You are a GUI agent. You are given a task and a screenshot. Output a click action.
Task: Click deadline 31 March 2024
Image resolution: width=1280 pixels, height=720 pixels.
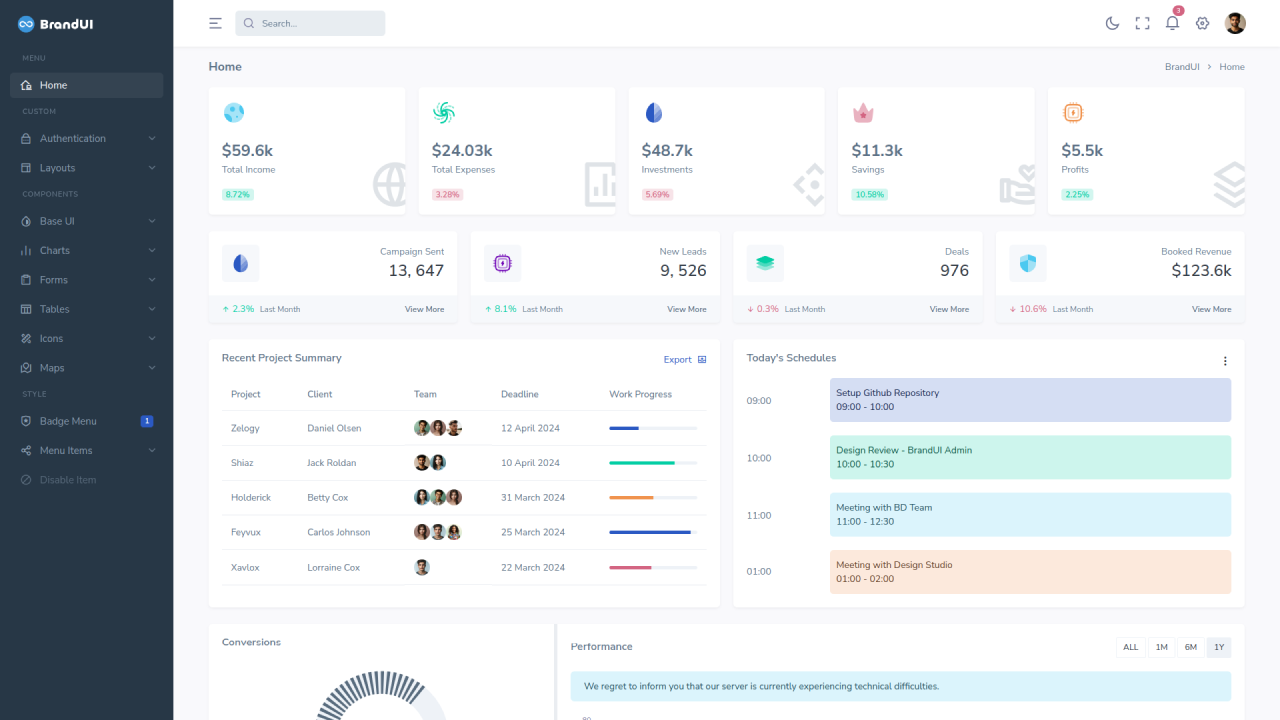(533, 498)
